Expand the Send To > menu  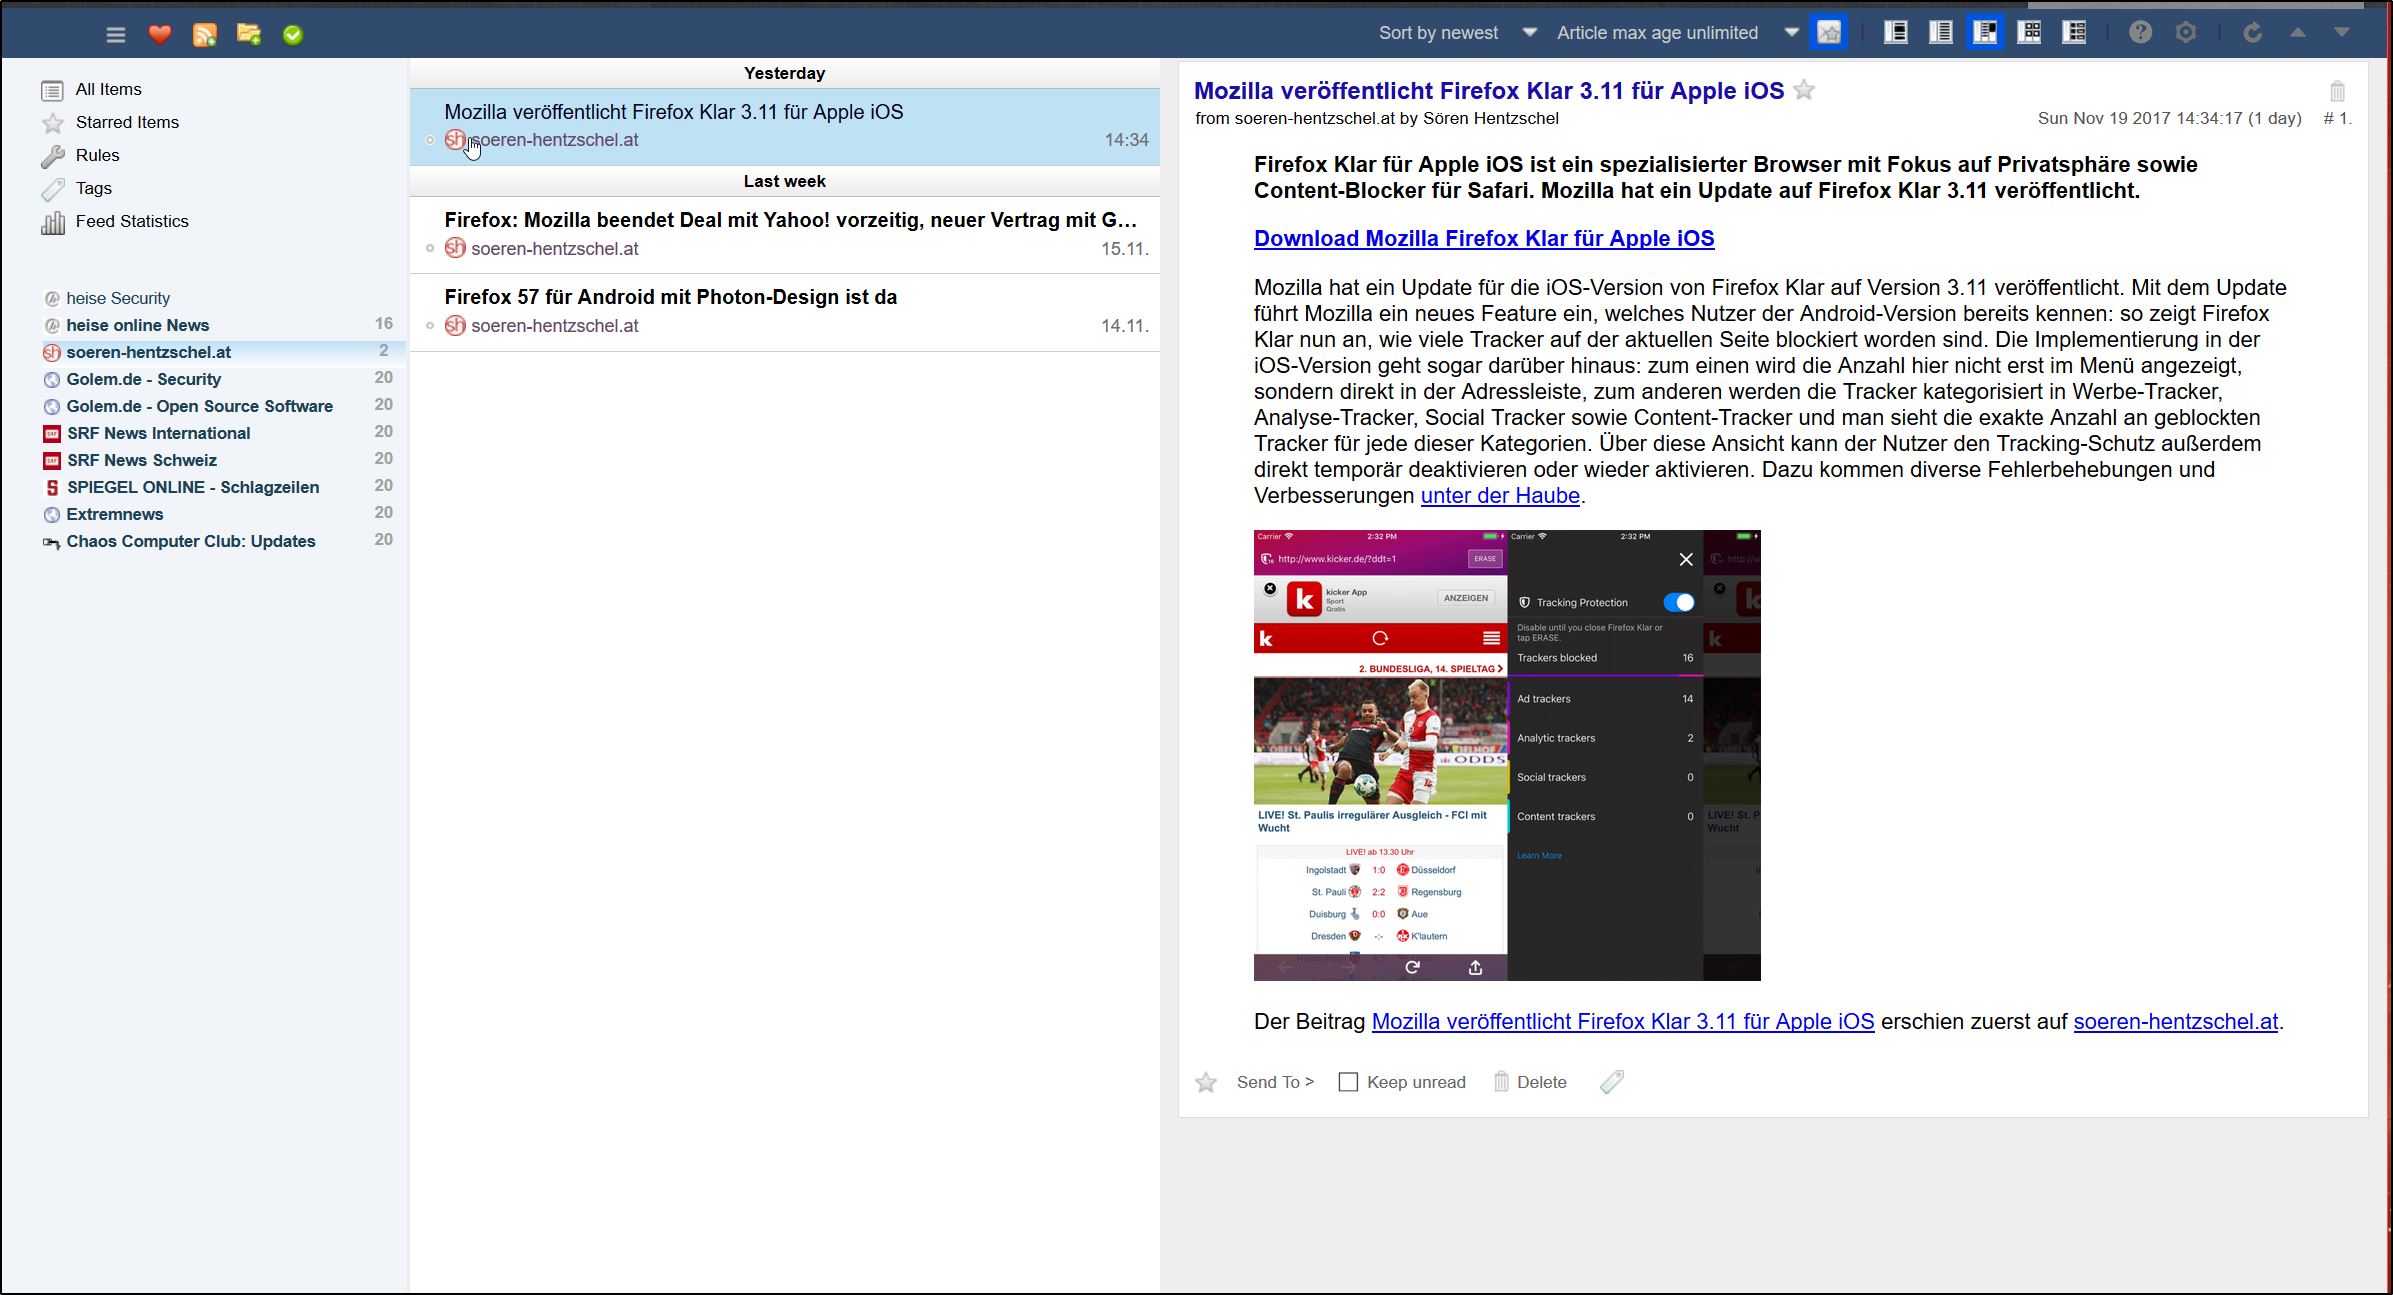pos(1275,1082)
